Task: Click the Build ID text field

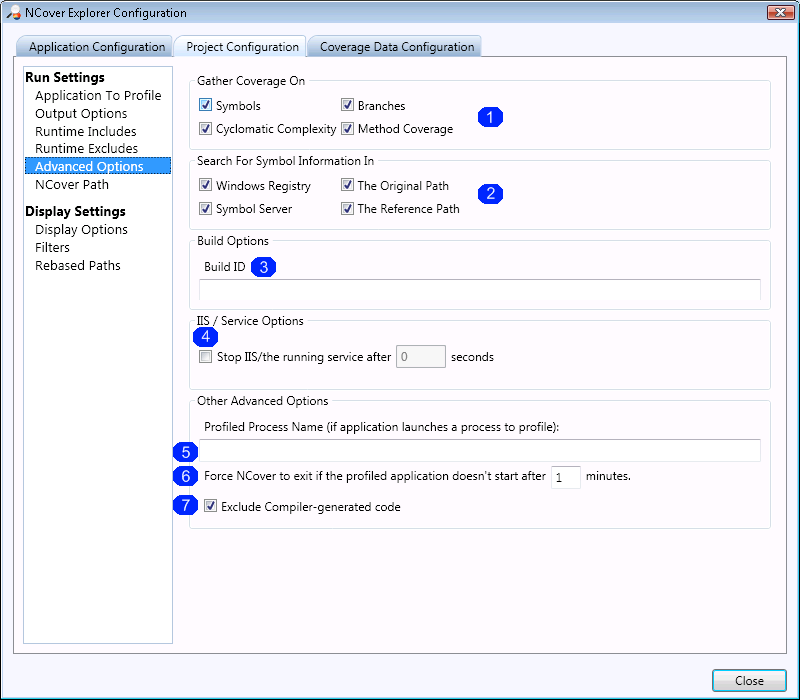Action: [480, 290]
